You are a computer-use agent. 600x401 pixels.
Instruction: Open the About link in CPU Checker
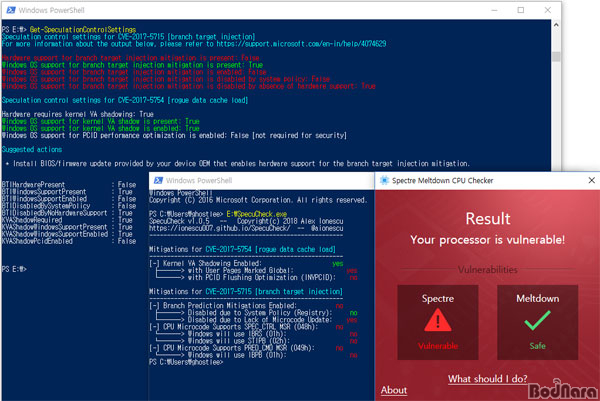pyautogui.click(x=394, y=390)
